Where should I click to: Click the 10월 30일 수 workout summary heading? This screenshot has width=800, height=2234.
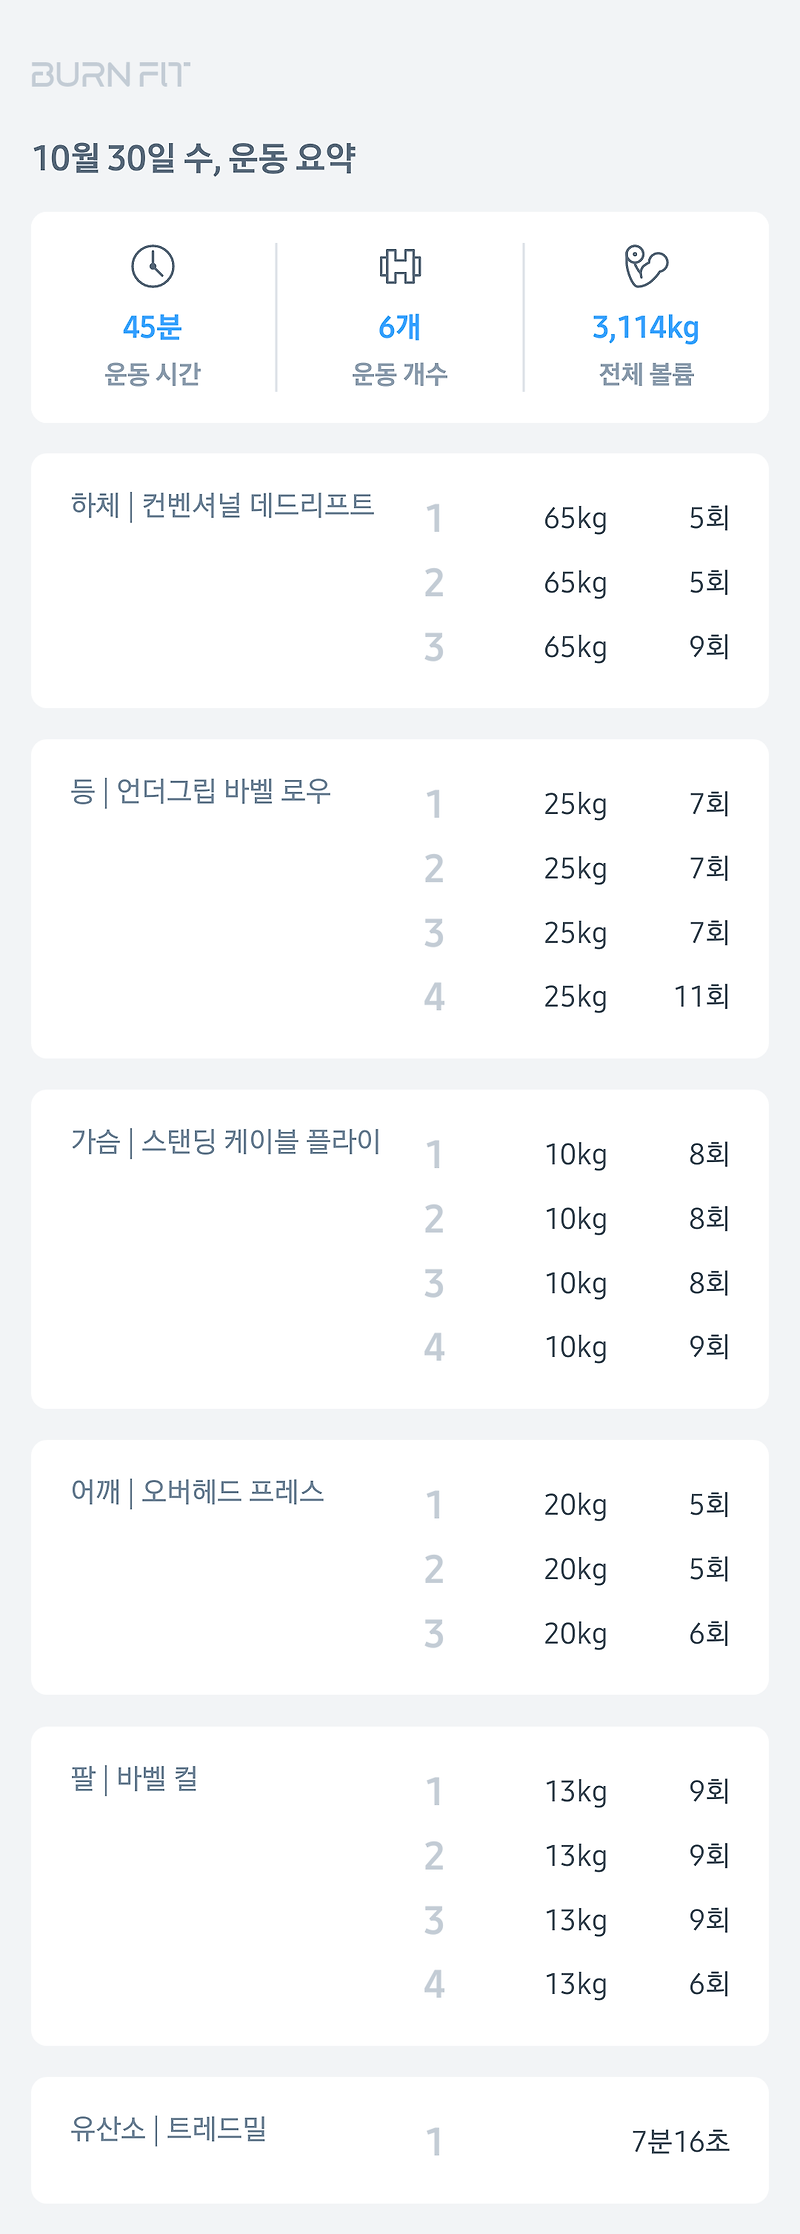click(193, 157)
